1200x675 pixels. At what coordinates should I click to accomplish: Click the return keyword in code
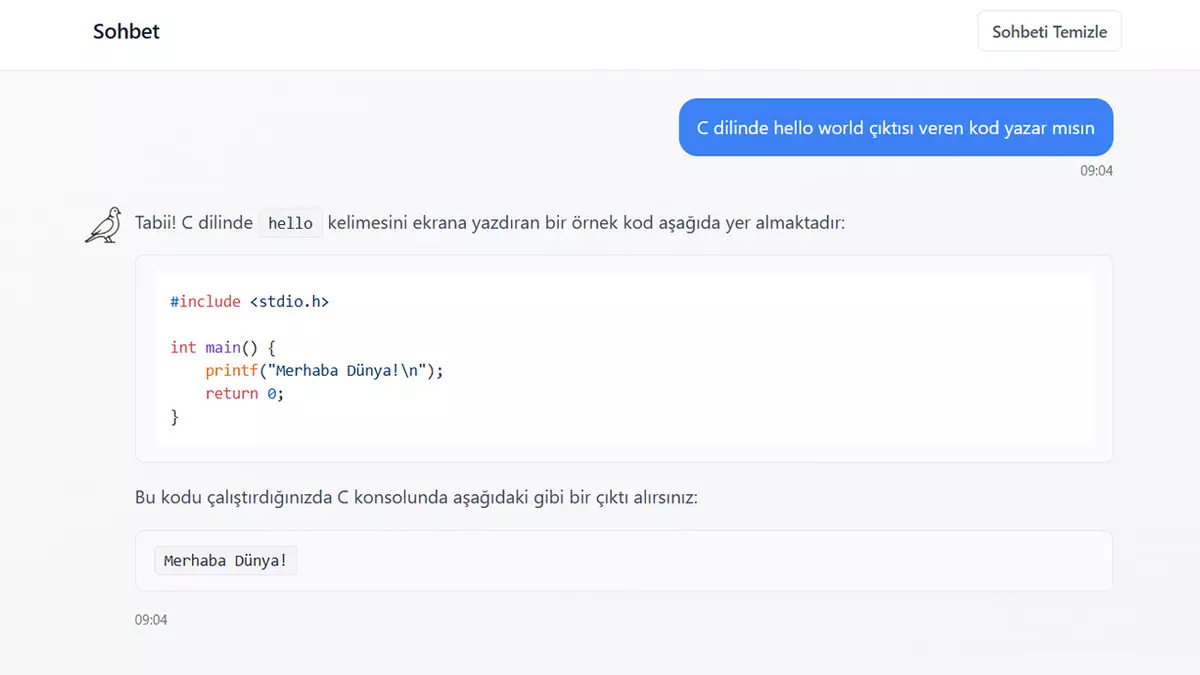tap(231, 393)
